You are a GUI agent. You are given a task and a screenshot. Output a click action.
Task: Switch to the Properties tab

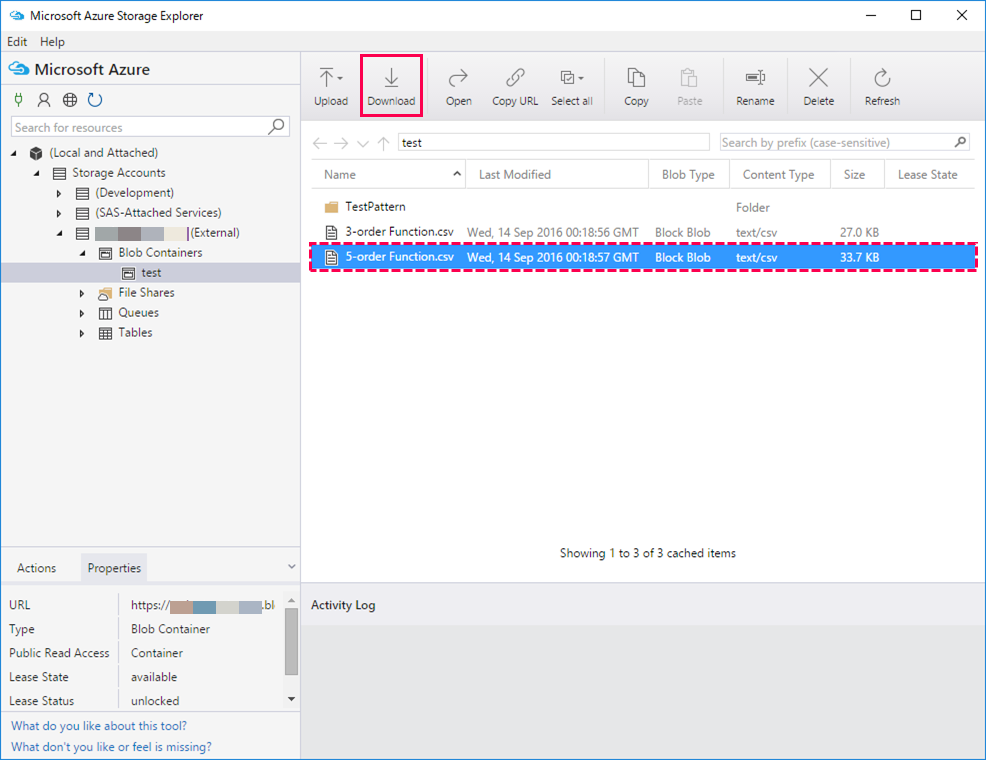[114, 568]
